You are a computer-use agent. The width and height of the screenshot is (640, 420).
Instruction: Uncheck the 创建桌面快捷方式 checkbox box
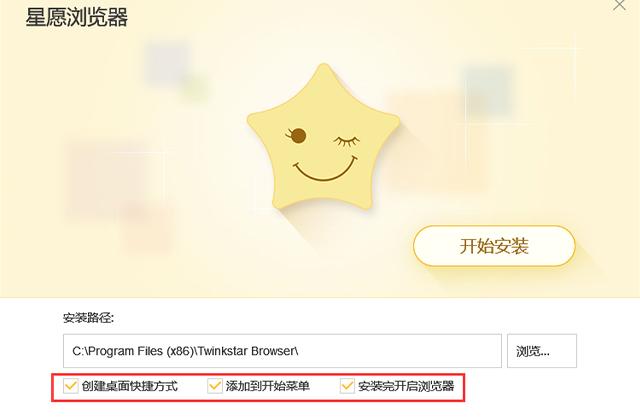point(70,386)
